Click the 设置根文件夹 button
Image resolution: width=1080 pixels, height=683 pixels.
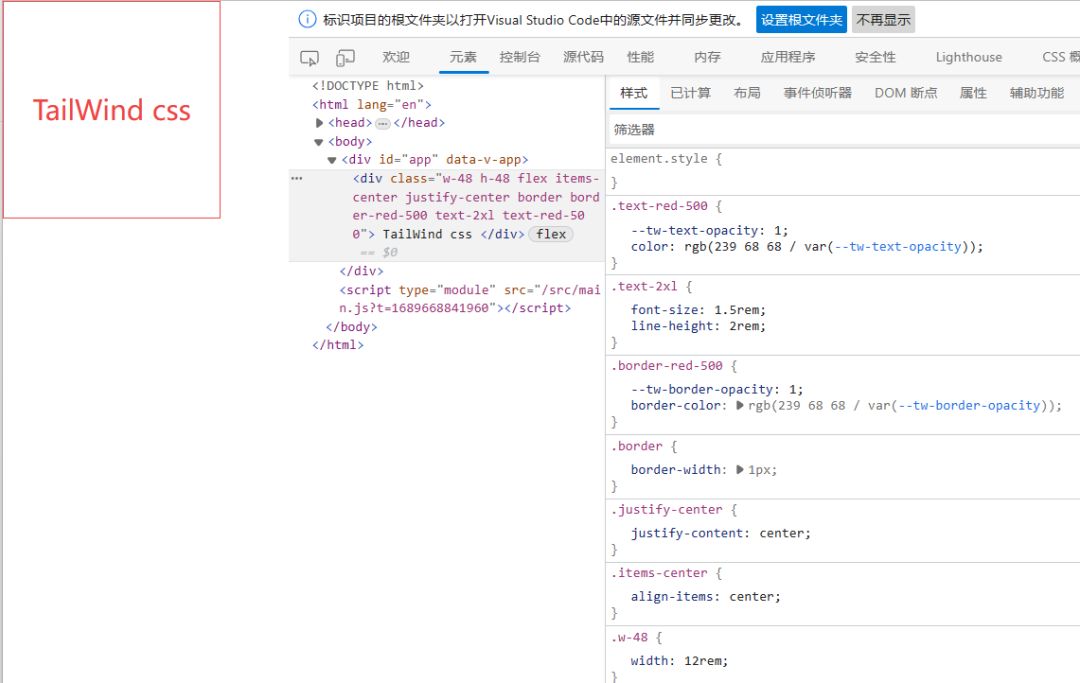801,20
